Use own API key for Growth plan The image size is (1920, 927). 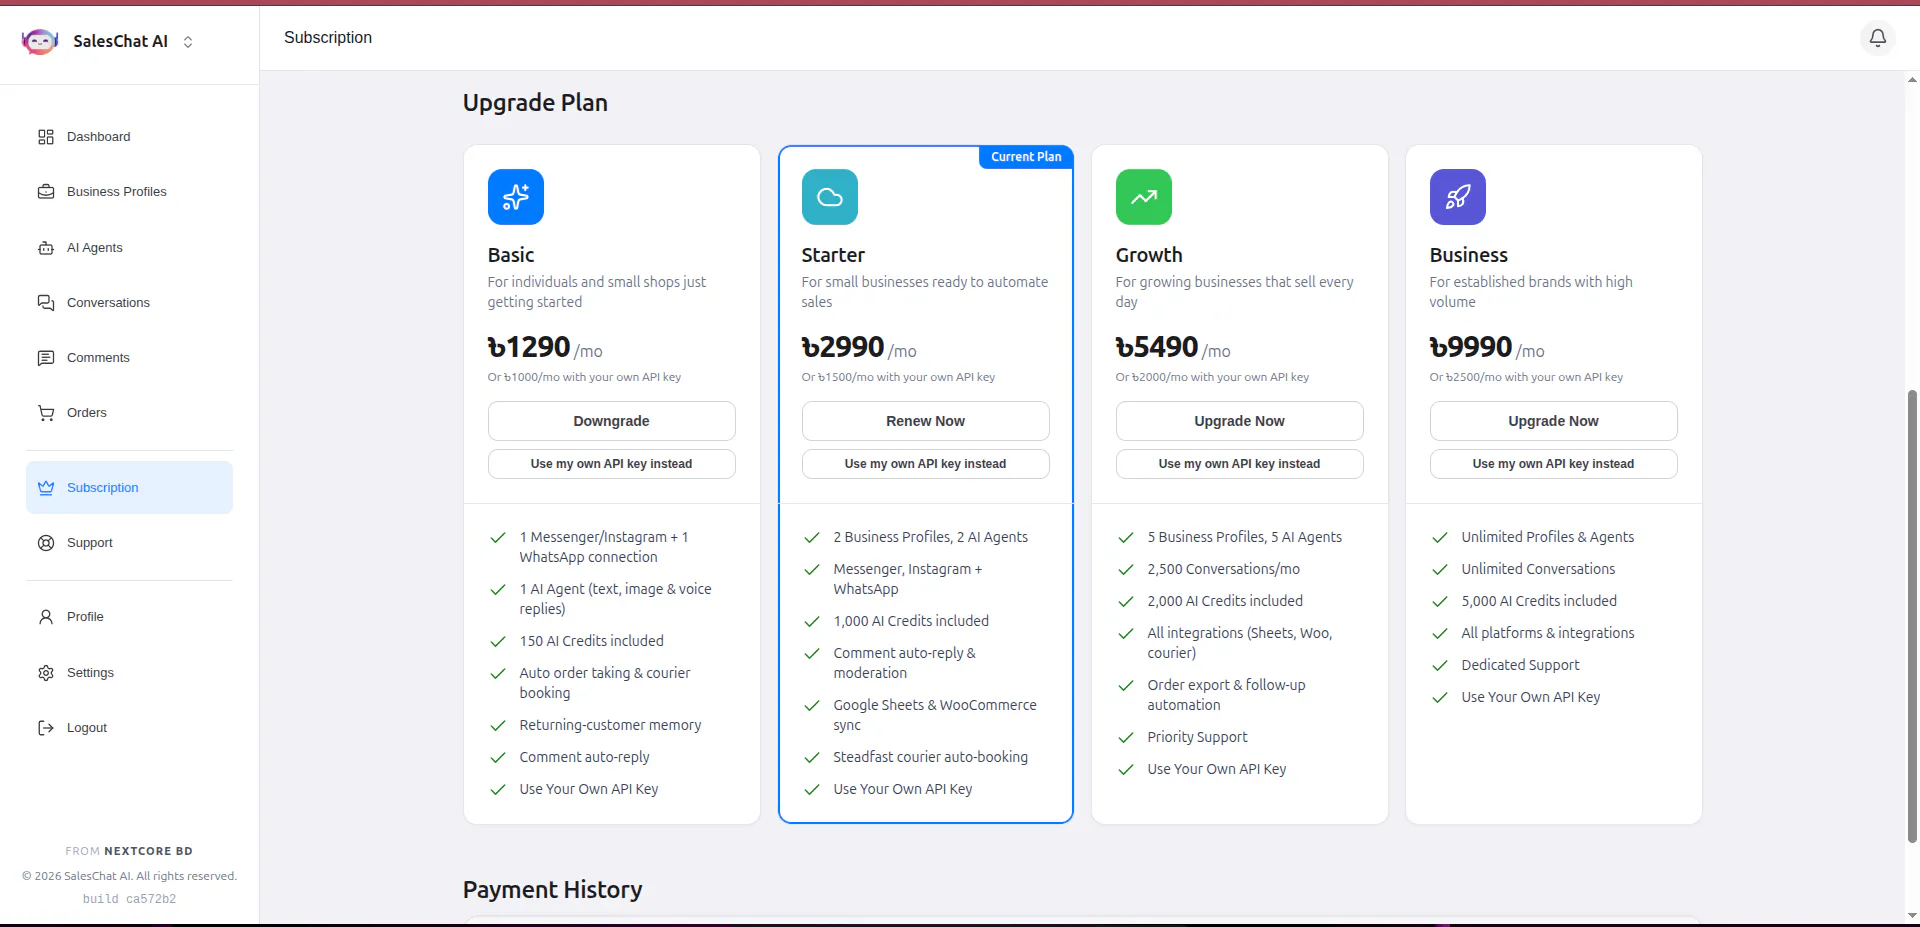pos(1240,464)
